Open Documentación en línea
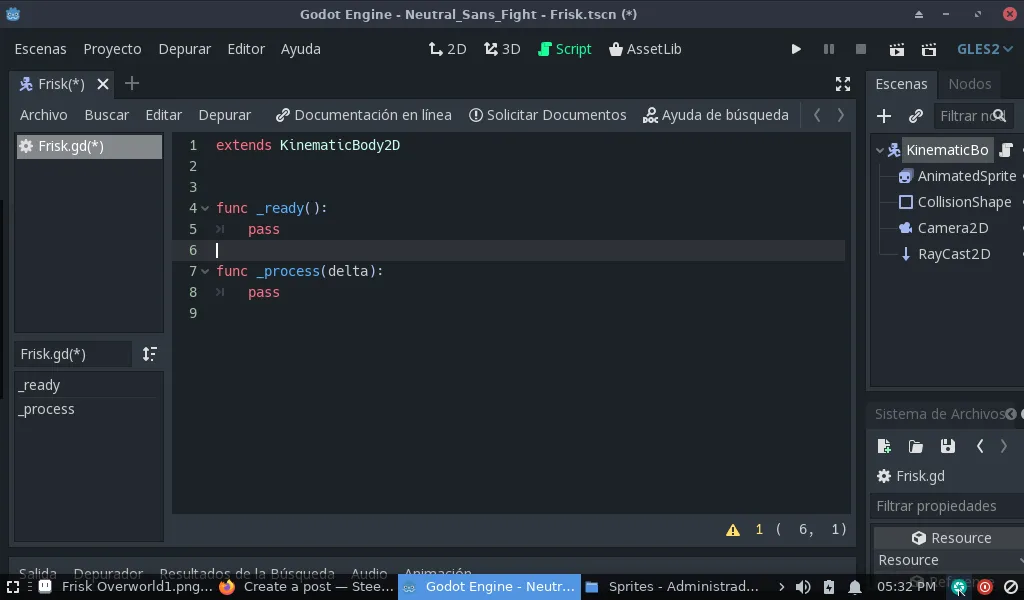This screenshot has height=600, width=1024. coord(364,115)
